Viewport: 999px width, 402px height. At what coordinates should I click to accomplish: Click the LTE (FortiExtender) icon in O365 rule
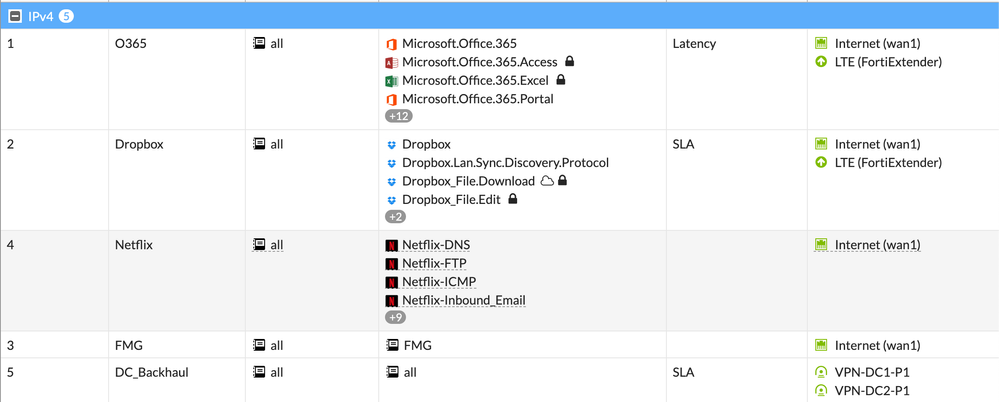822,62
